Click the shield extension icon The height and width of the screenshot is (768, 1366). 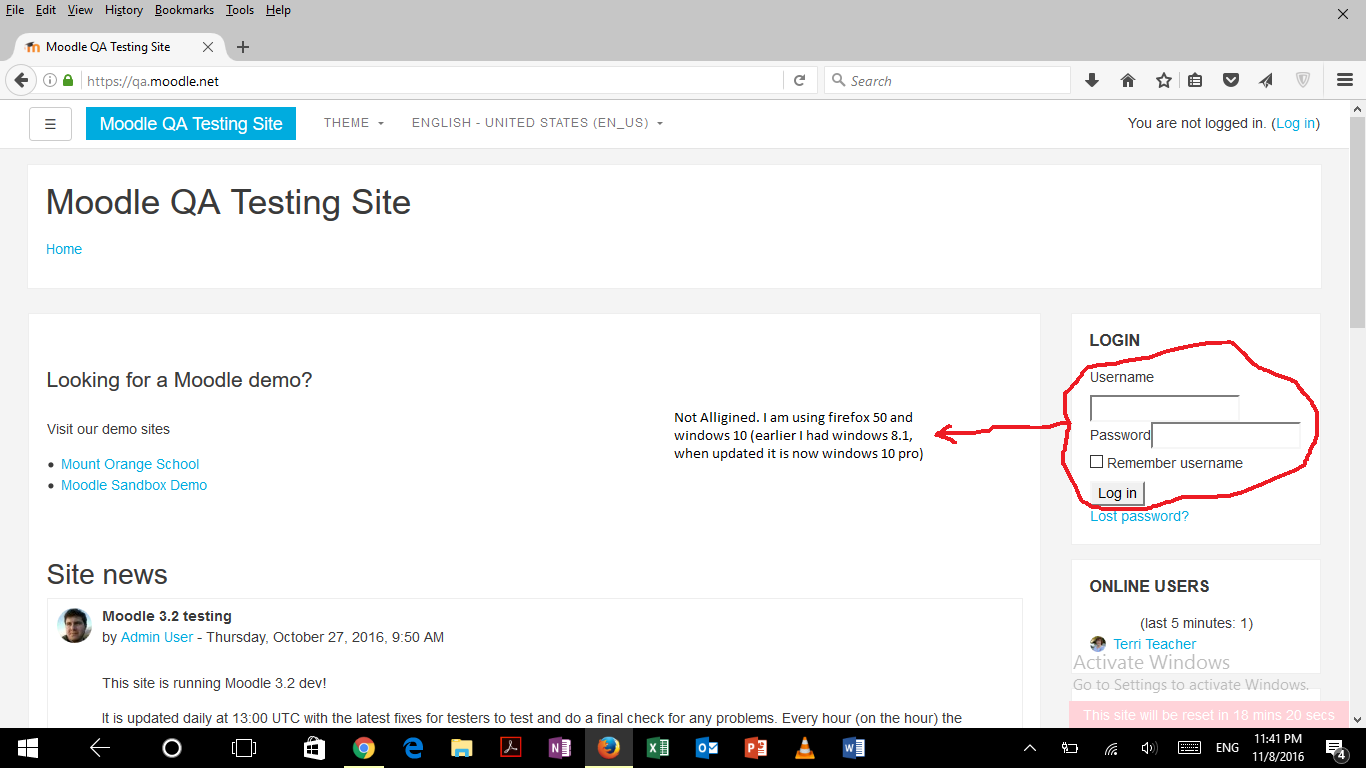click(1303, 81)
